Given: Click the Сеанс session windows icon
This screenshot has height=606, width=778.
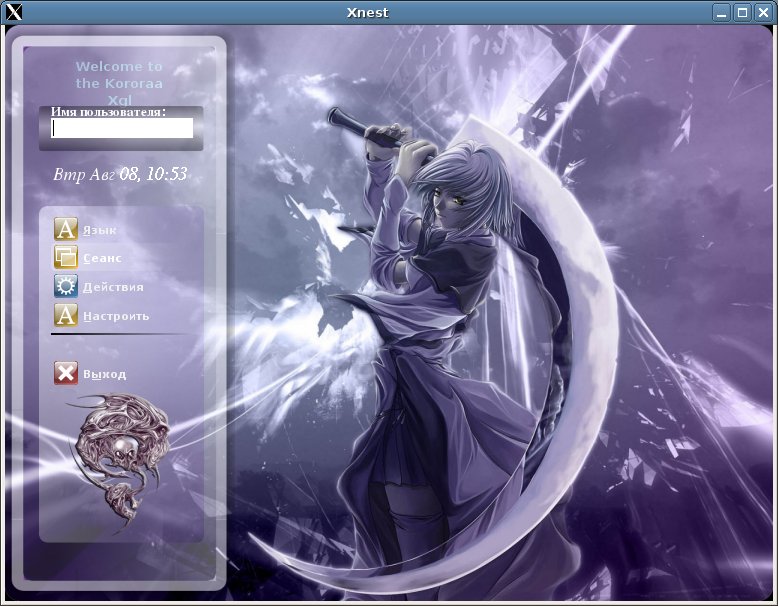Looking at the screenshot, I should [65, 257].
